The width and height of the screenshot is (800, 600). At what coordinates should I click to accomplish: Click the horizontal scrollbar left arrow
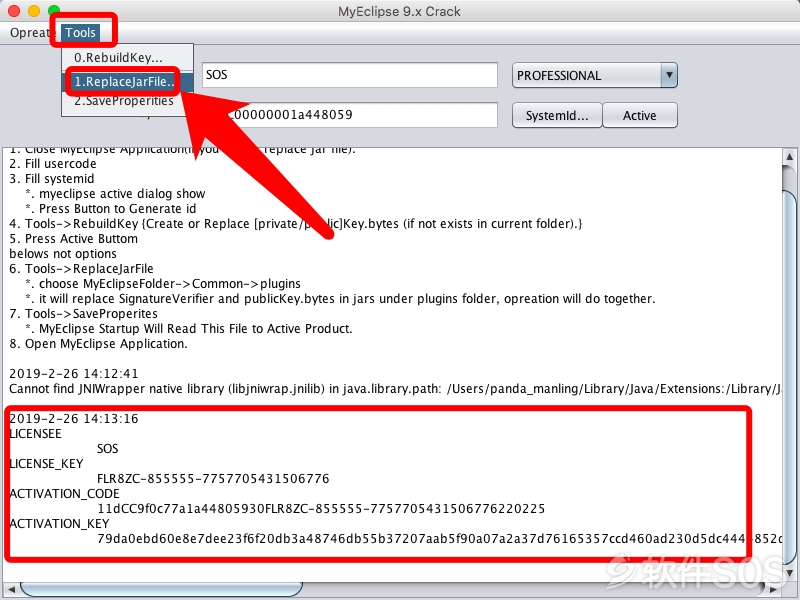10,589
